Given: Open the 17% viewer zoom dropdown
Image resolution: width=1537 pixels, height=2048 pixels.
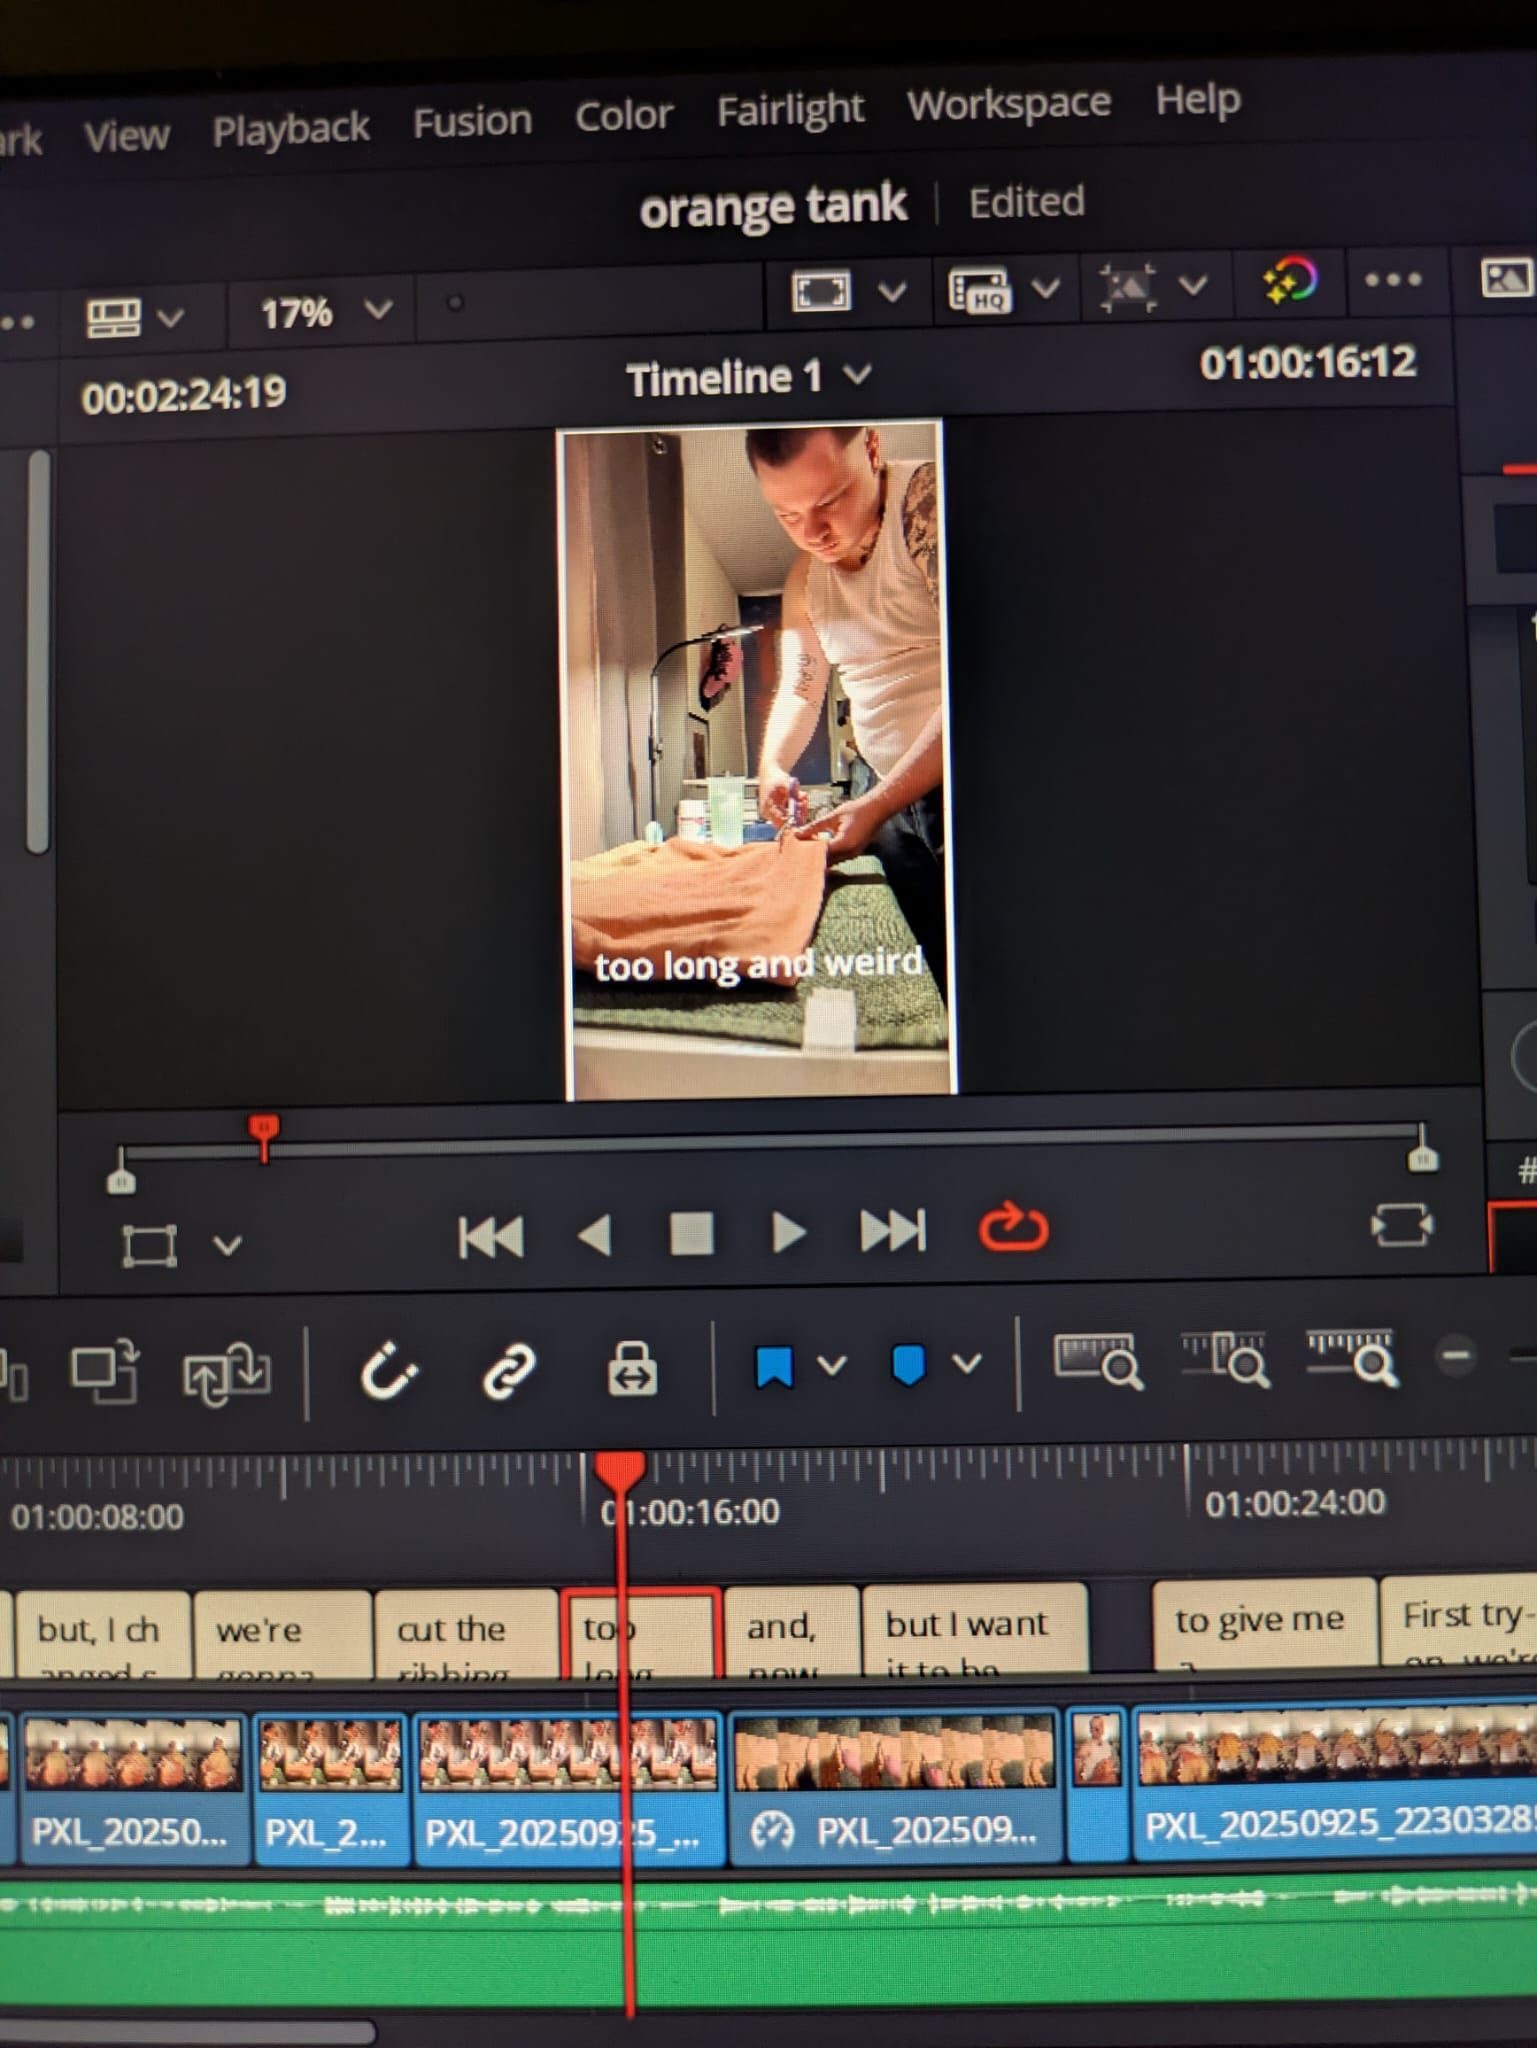Looking at the screenshot, I should [x=324, y=313].
